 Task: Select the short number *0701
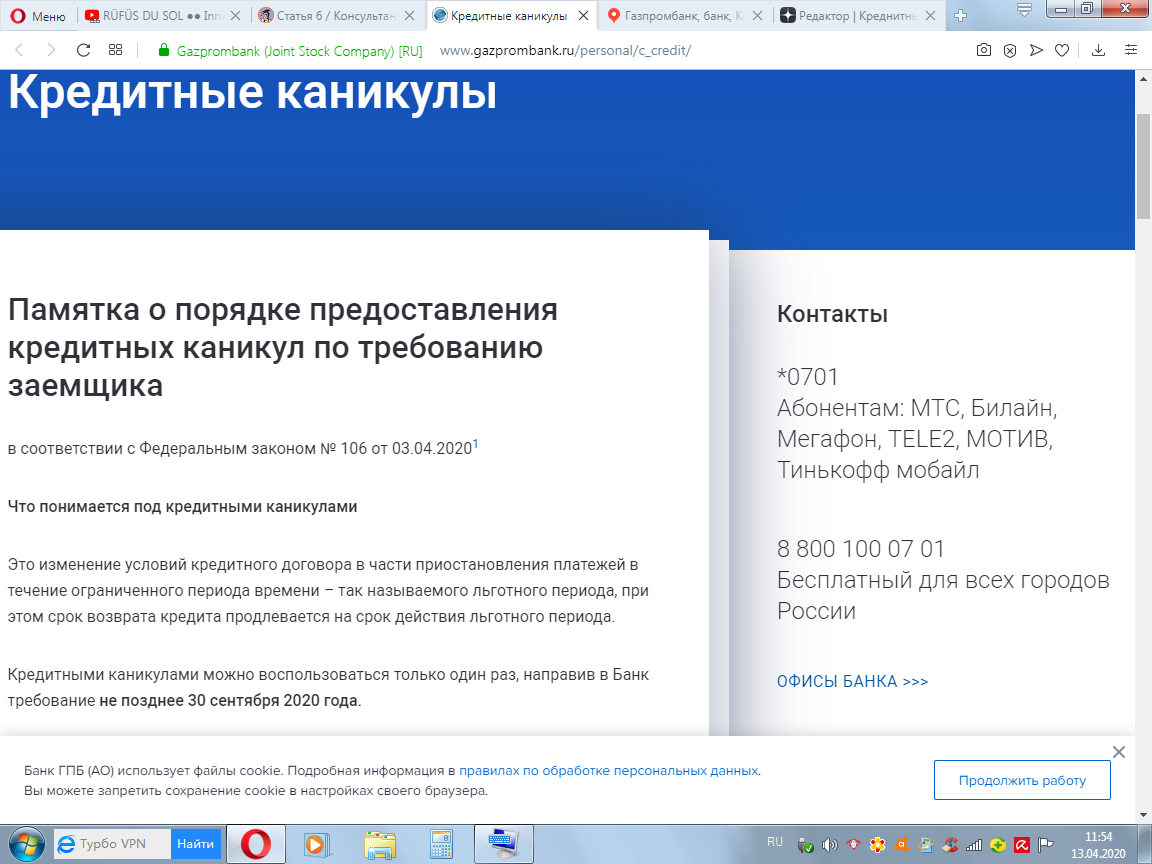[x=807, y=377]
